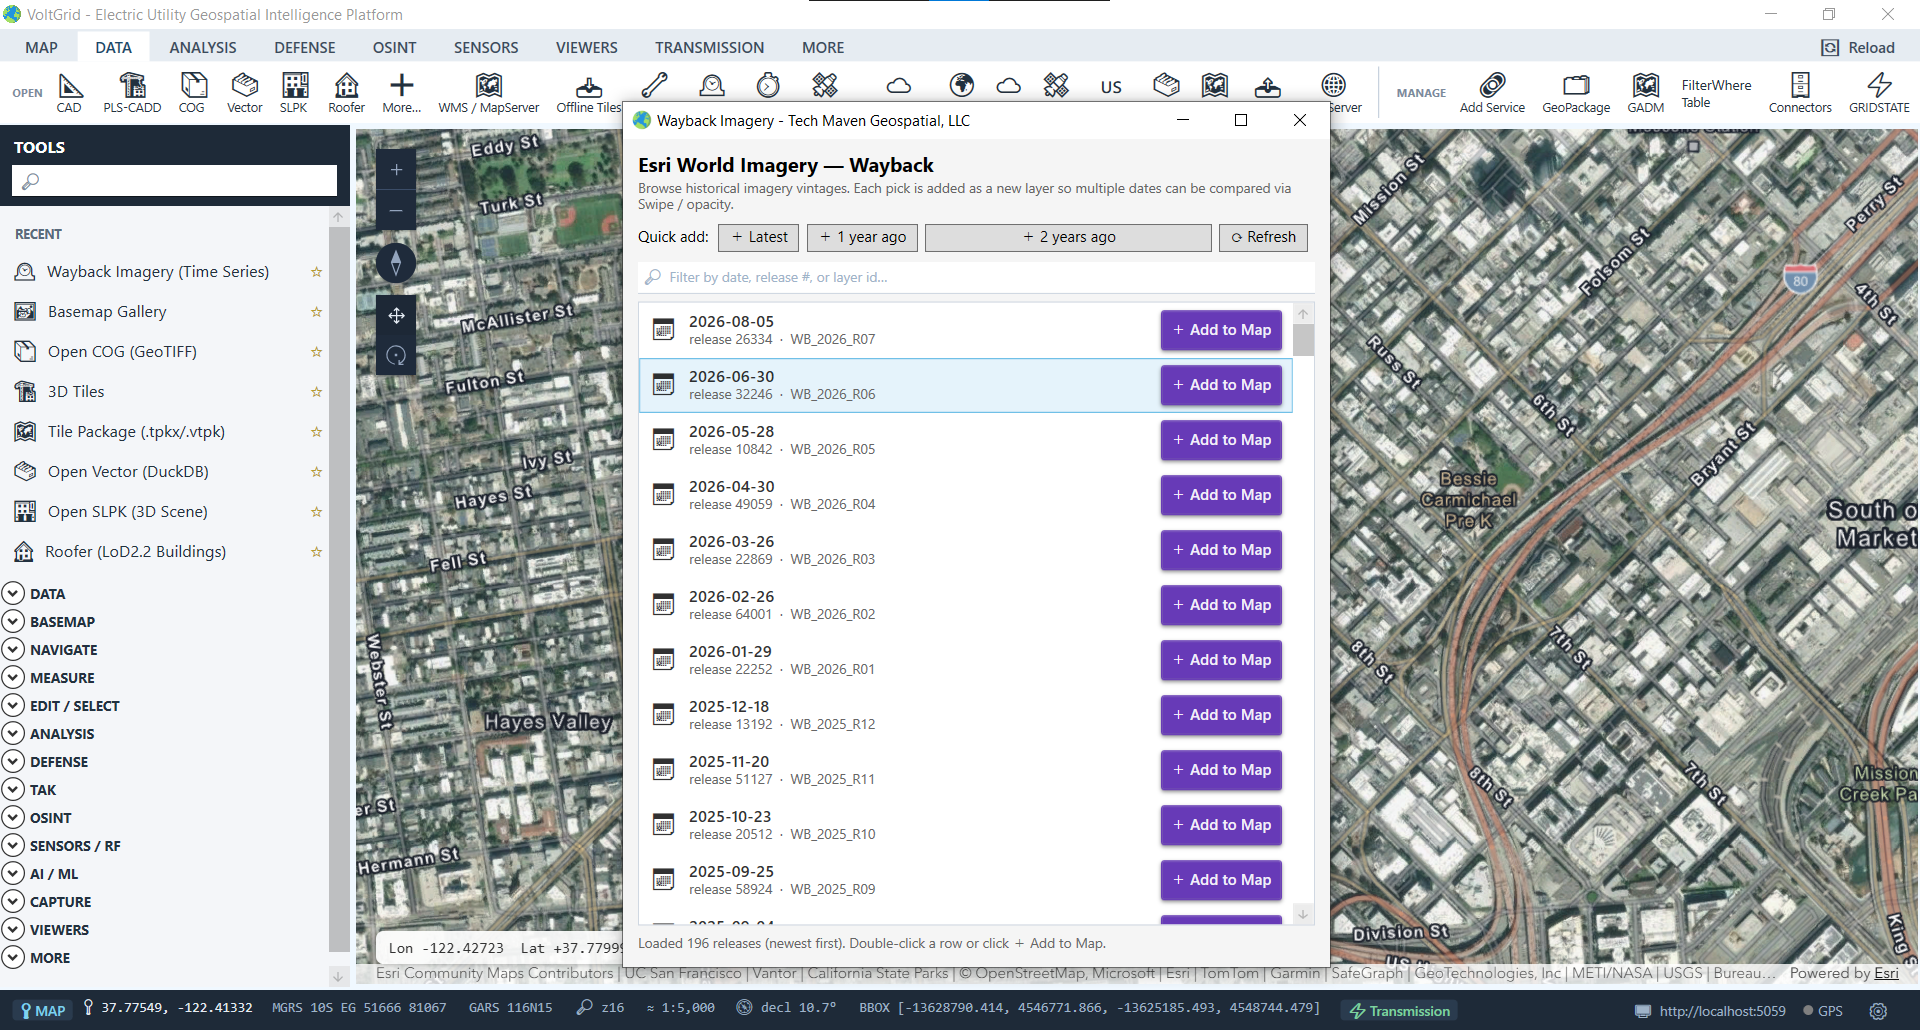
Task: Toggle favorite star for Roofer
Action: click(316, 552)
